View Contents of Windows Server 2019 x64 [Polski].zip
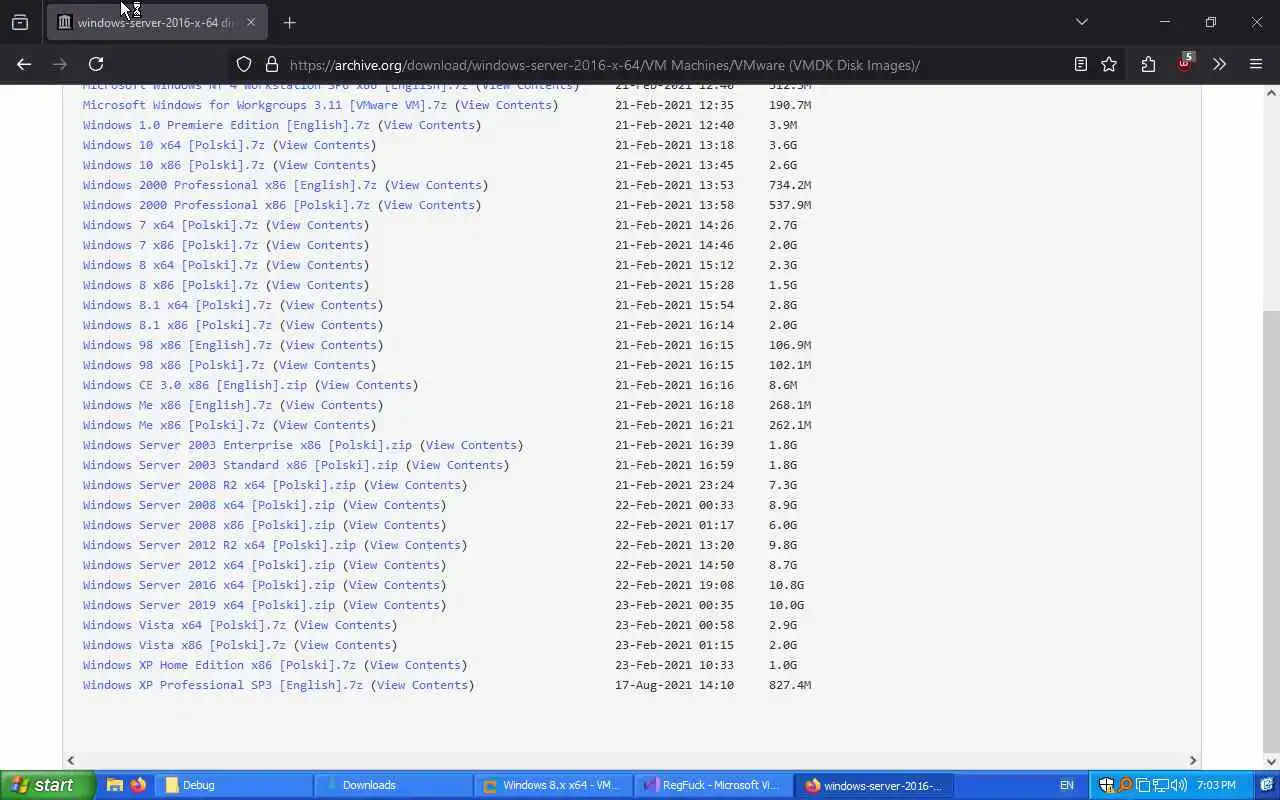 [394, 605]
